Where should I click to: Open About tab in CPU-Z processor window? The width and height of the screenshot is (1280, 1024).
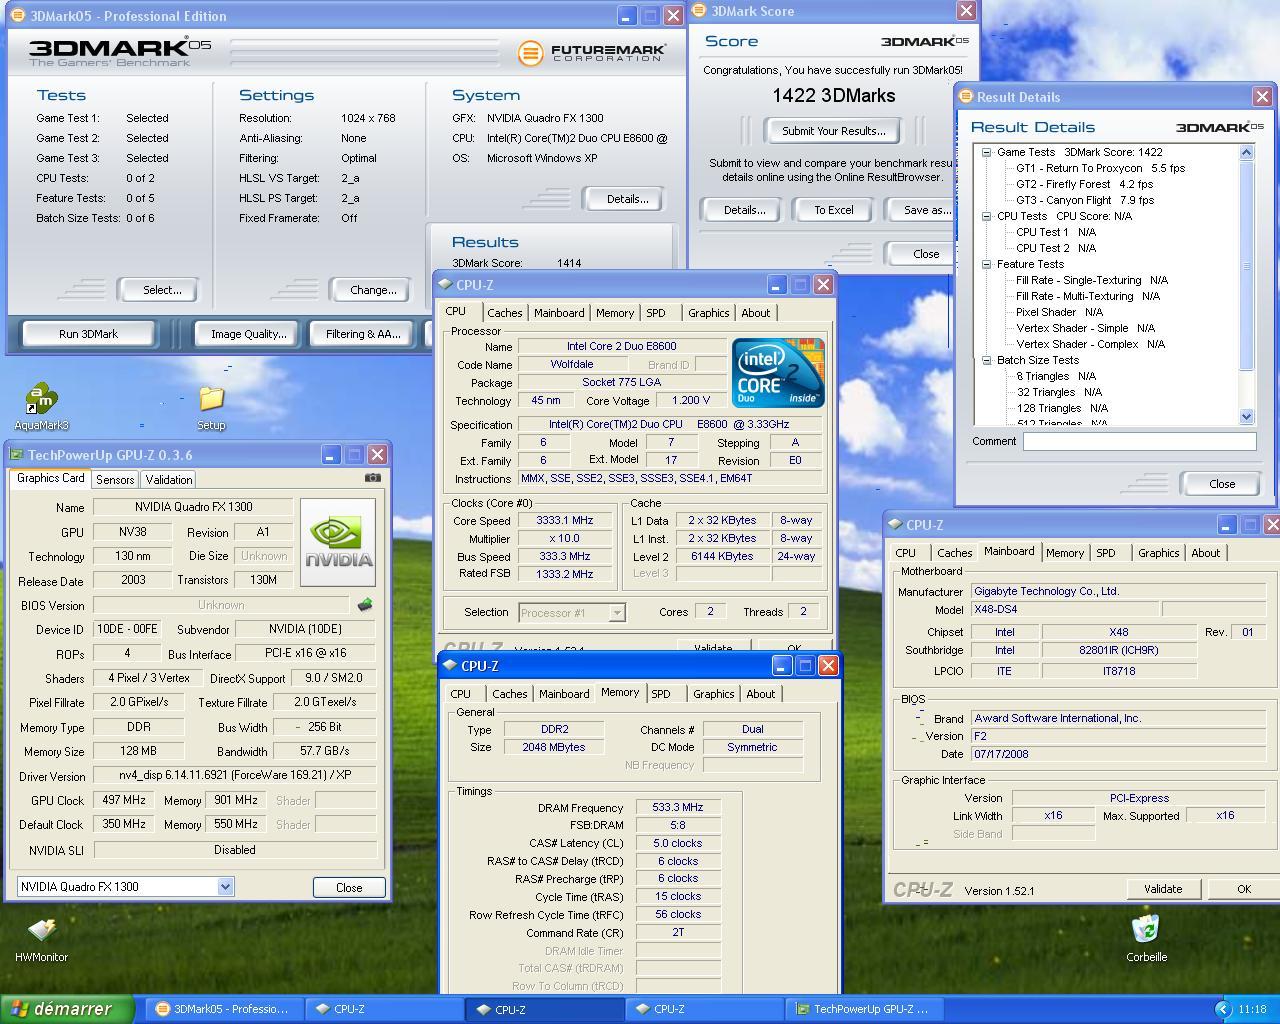[756, 313]
